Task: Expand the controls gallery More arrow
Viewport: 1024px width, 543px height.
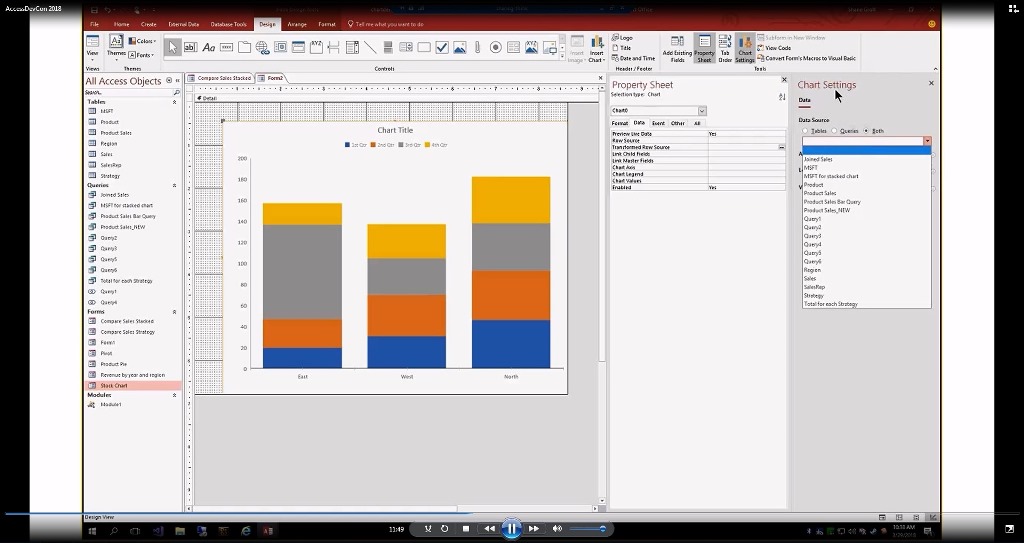Action: 562,58
